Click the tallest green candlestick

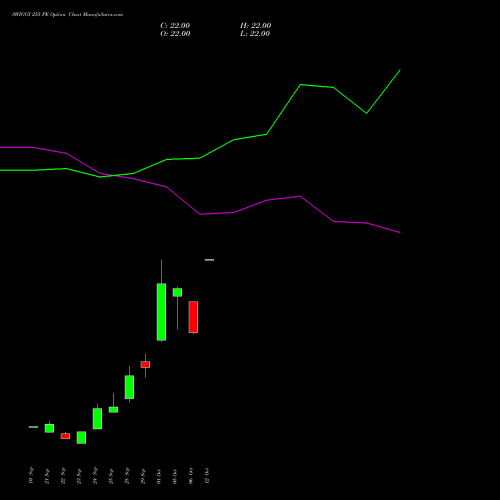161,312
